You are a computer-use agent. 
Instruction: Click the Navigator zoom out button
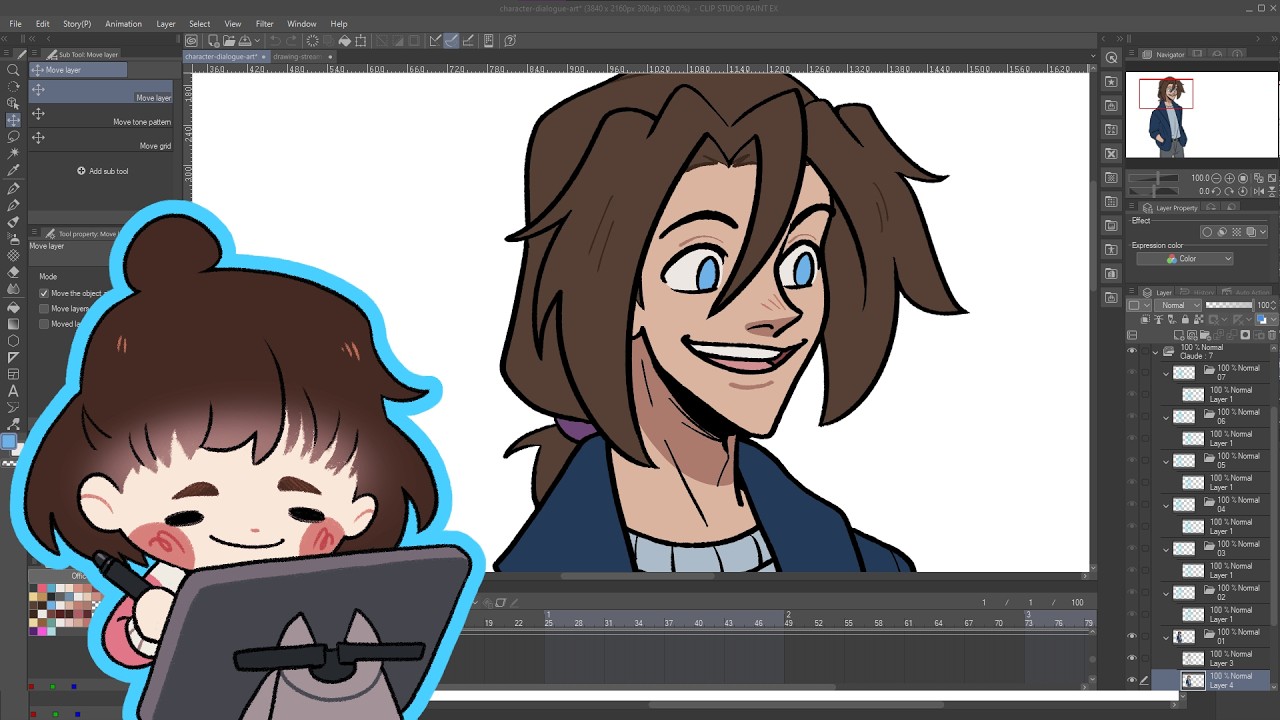point(1216,178)
